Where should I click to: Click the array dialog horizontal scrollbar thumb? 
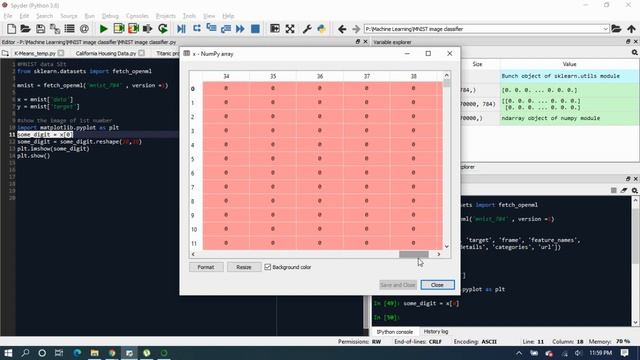[x=413, y=254]
